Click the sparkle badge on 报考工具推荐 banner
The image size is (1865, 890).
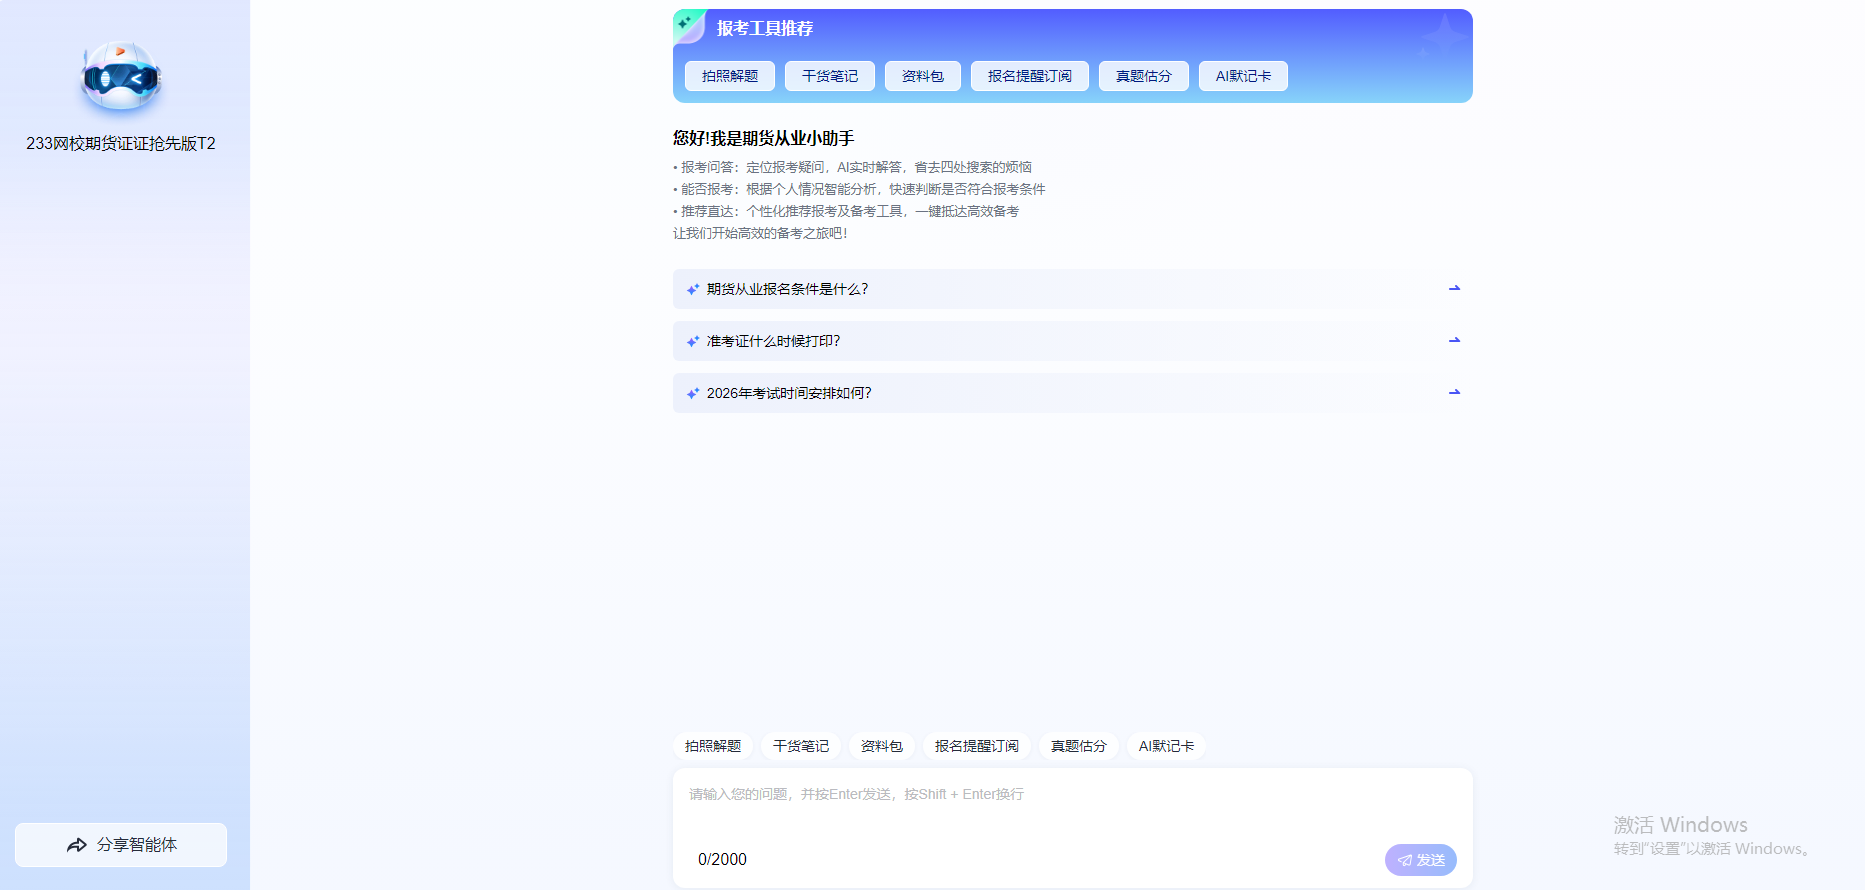tap(688, 25)
